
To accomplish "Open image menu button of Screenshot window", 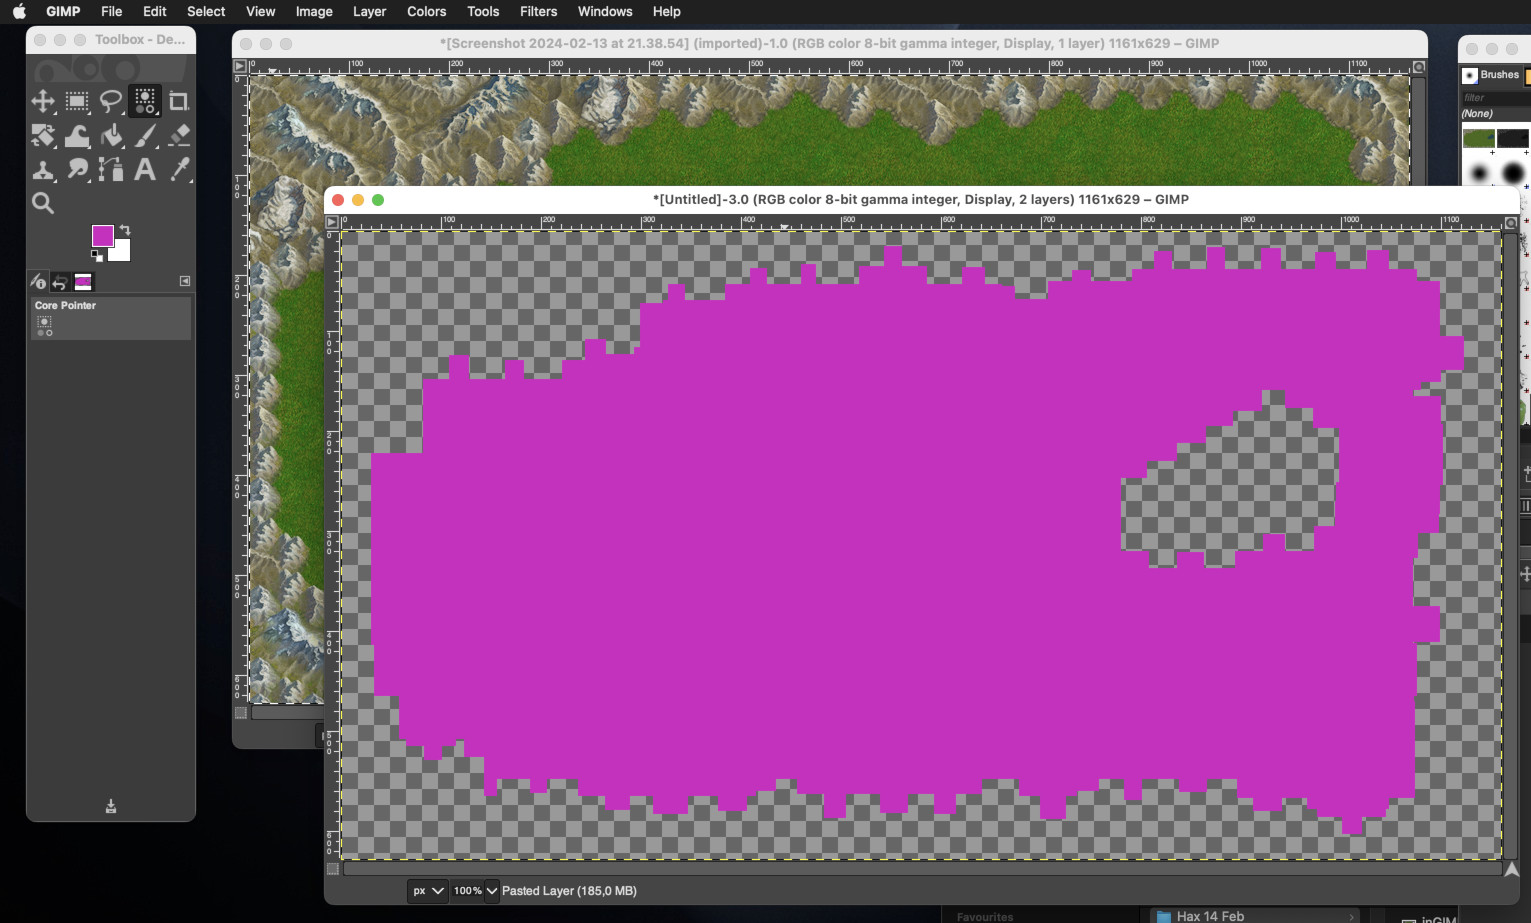I will [x=240, y=67].
